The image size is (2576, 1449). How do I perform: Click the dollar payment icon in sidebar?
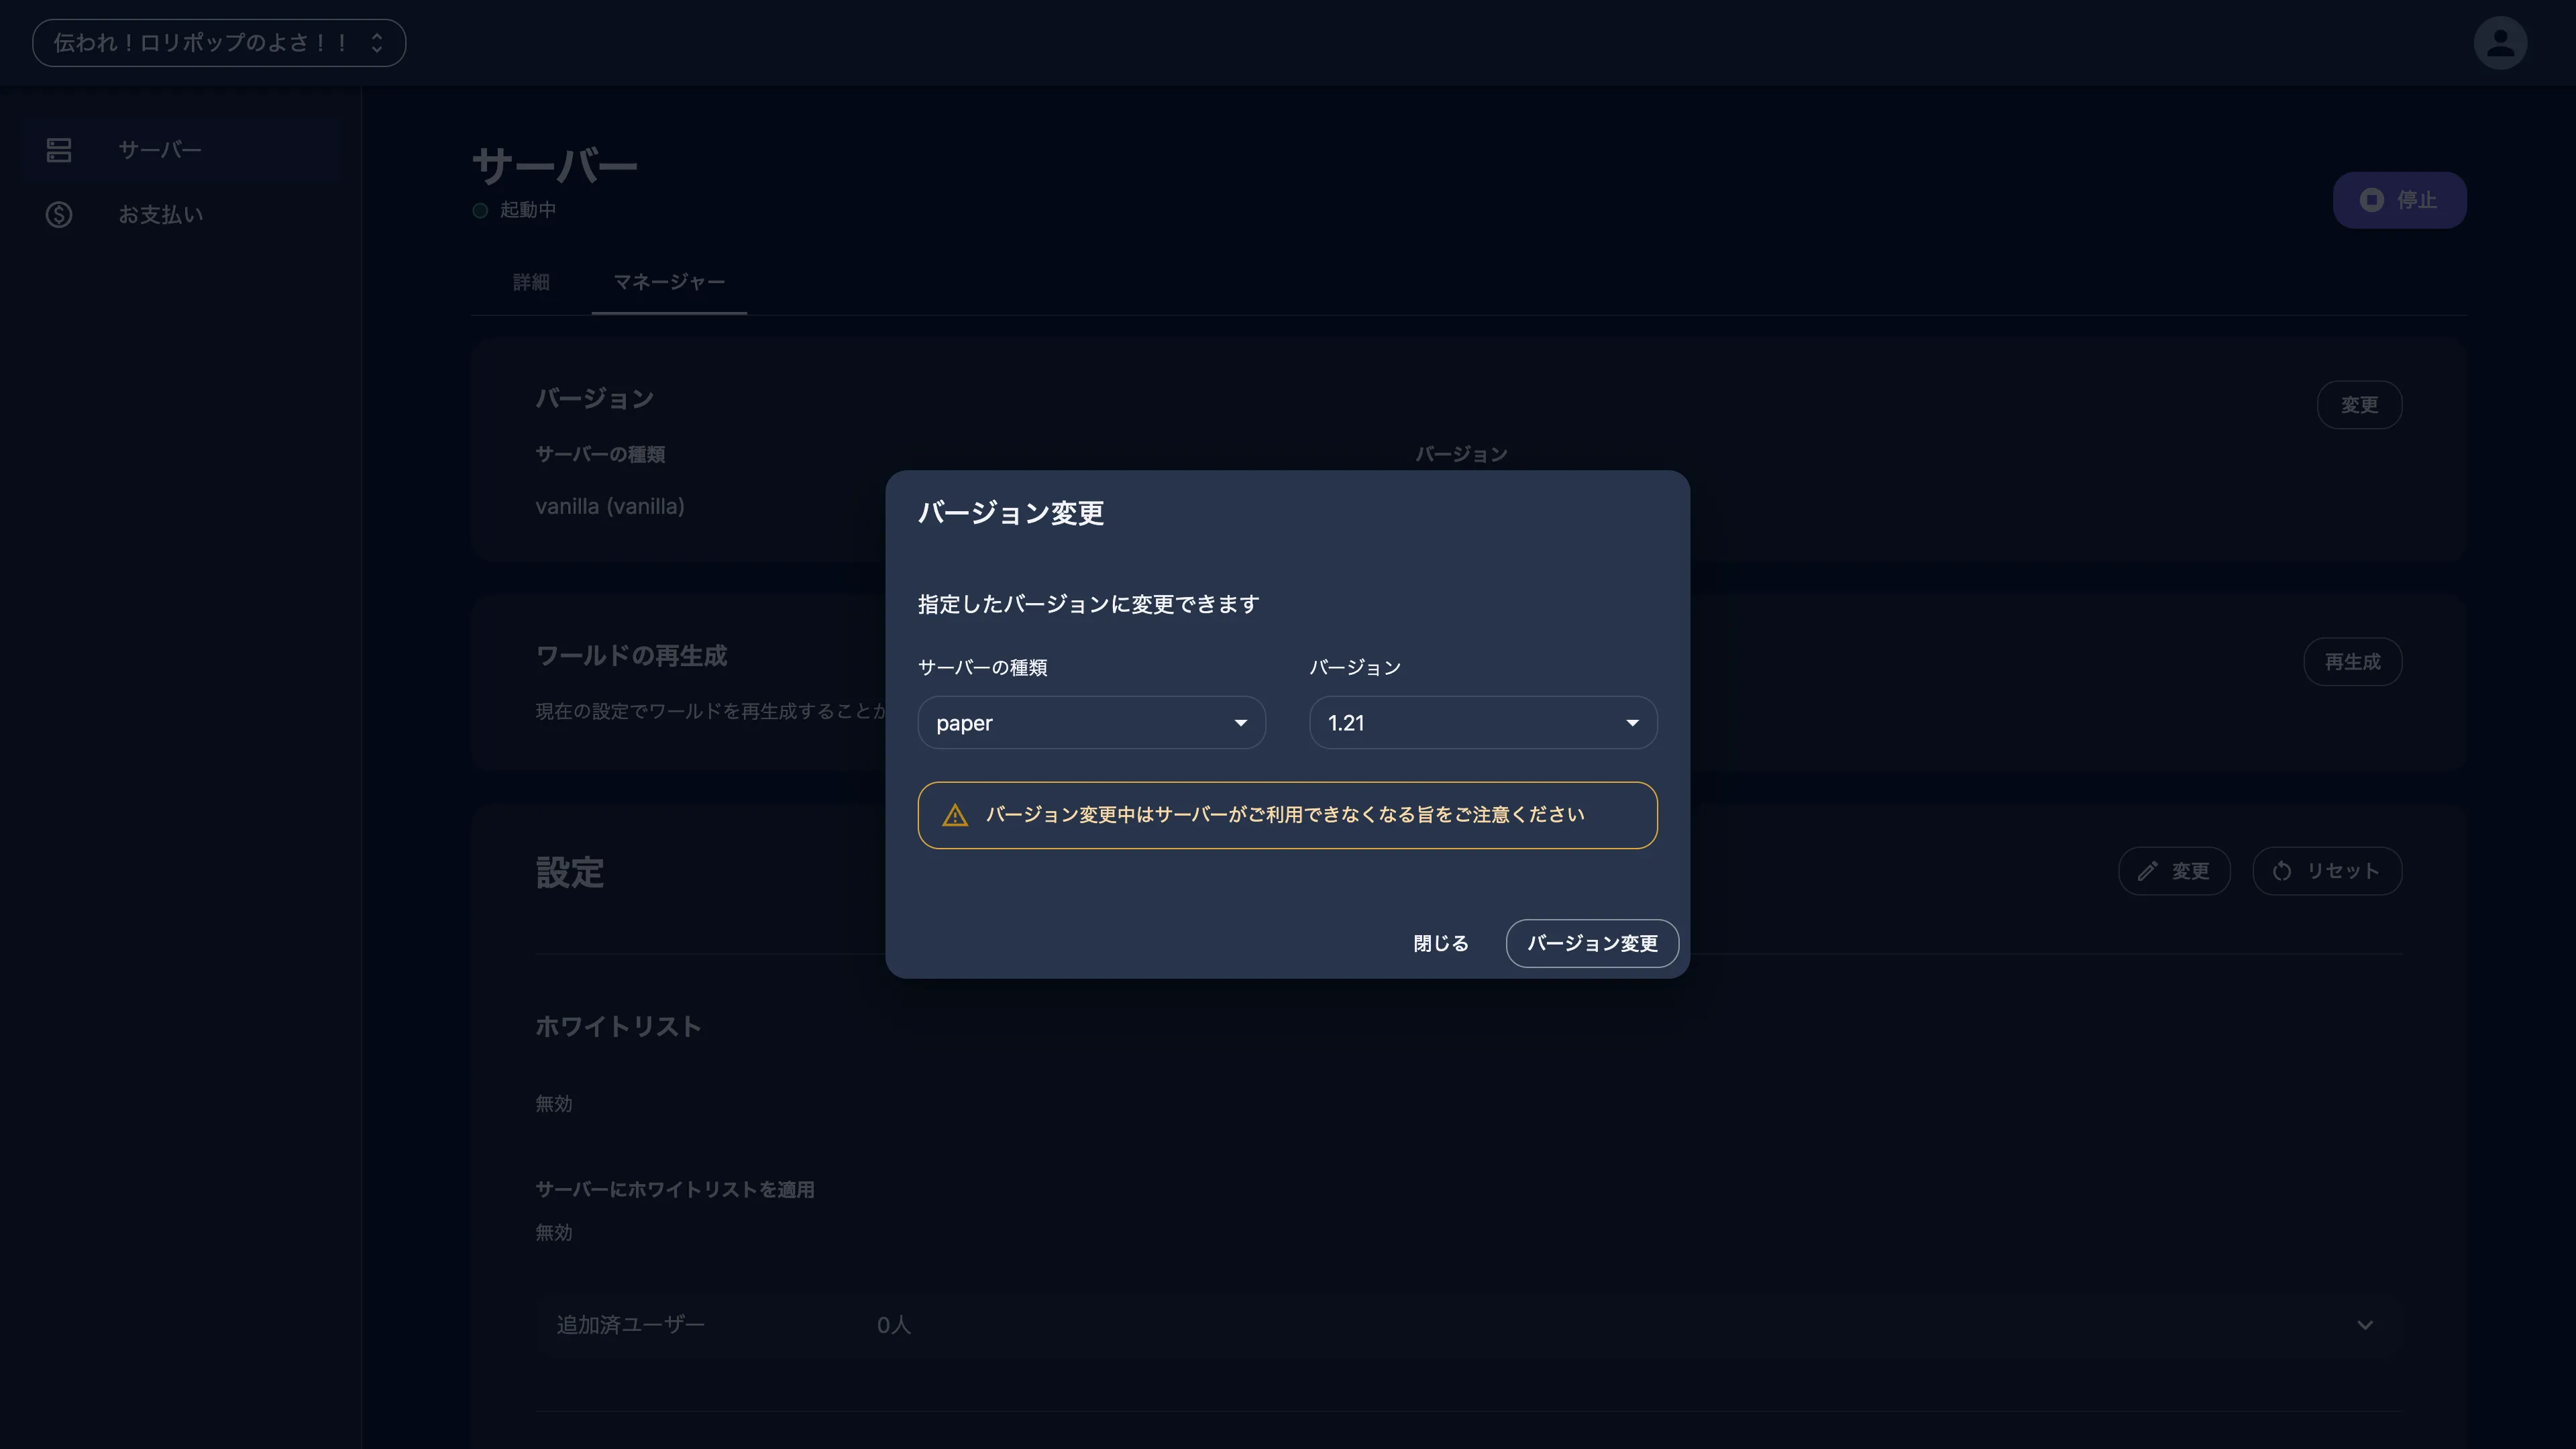(x=59, y=214)
